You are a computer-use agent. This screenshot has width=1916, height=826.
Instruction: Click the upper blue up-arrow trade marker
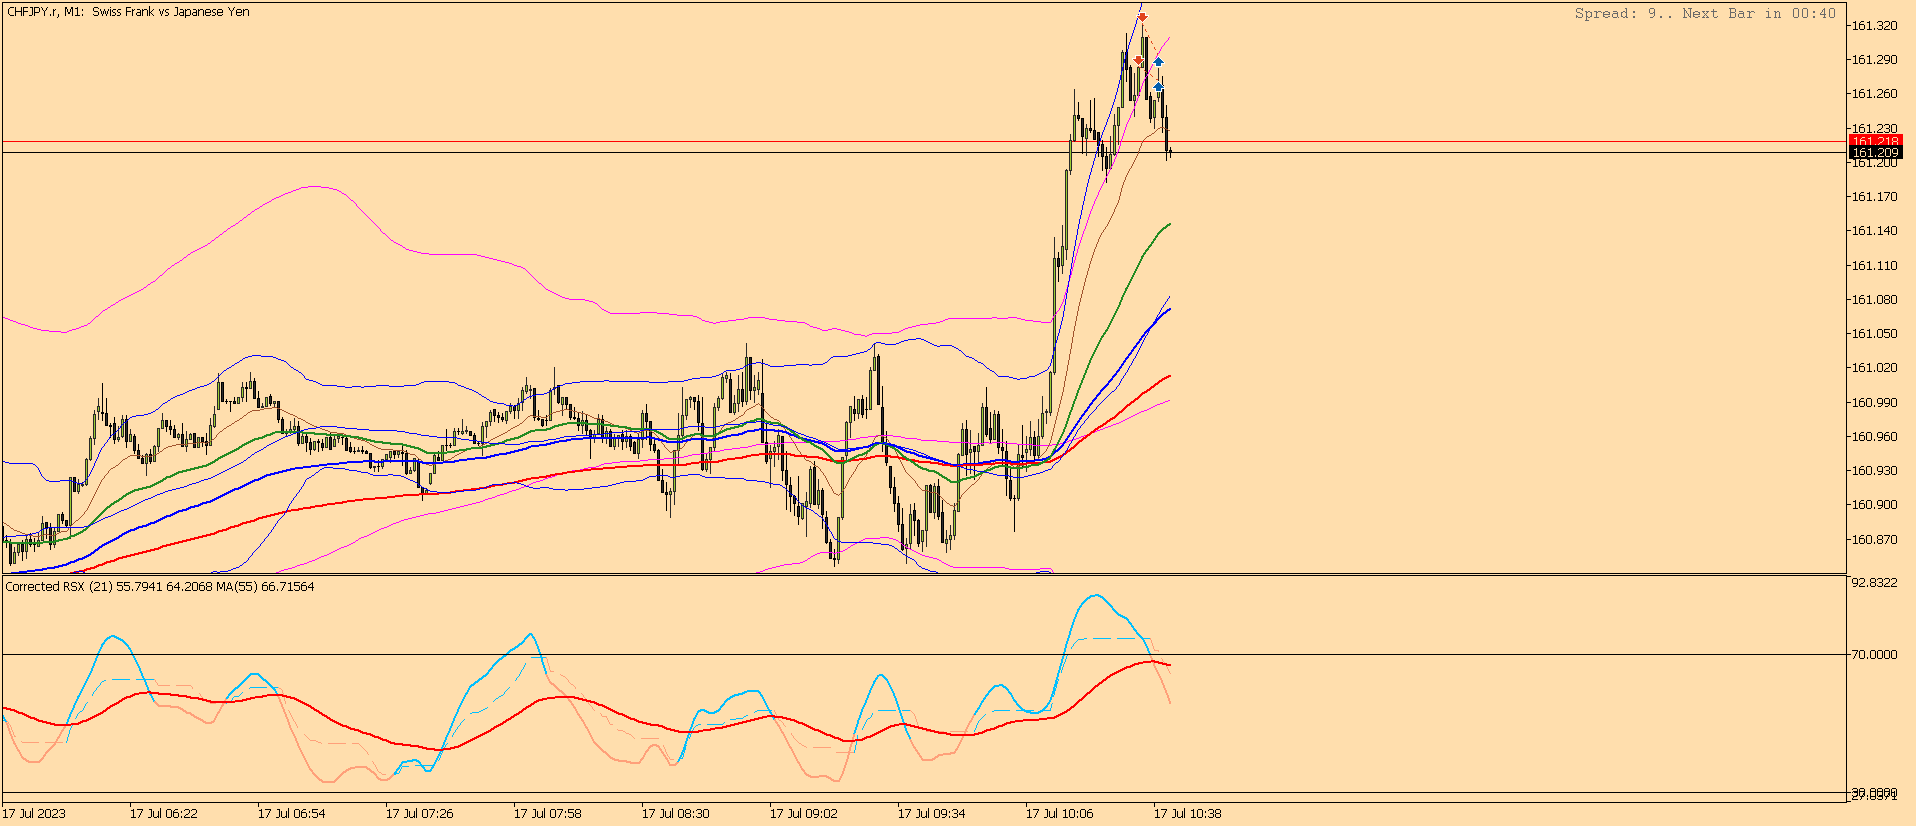(x=1158, y=62)
